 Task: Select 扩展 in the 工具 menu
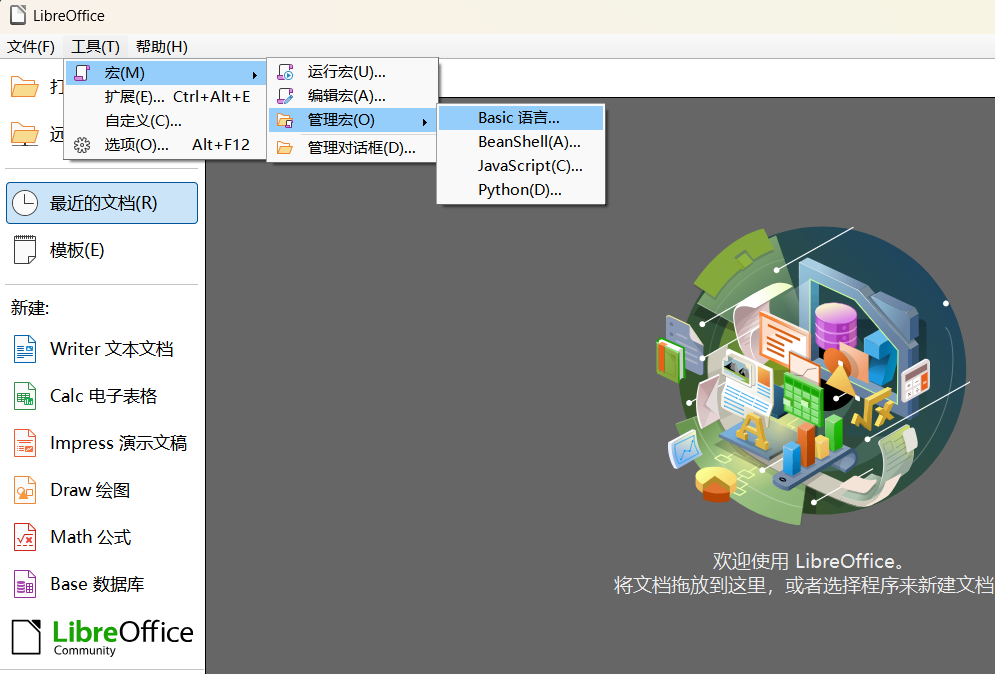(131, 96)
